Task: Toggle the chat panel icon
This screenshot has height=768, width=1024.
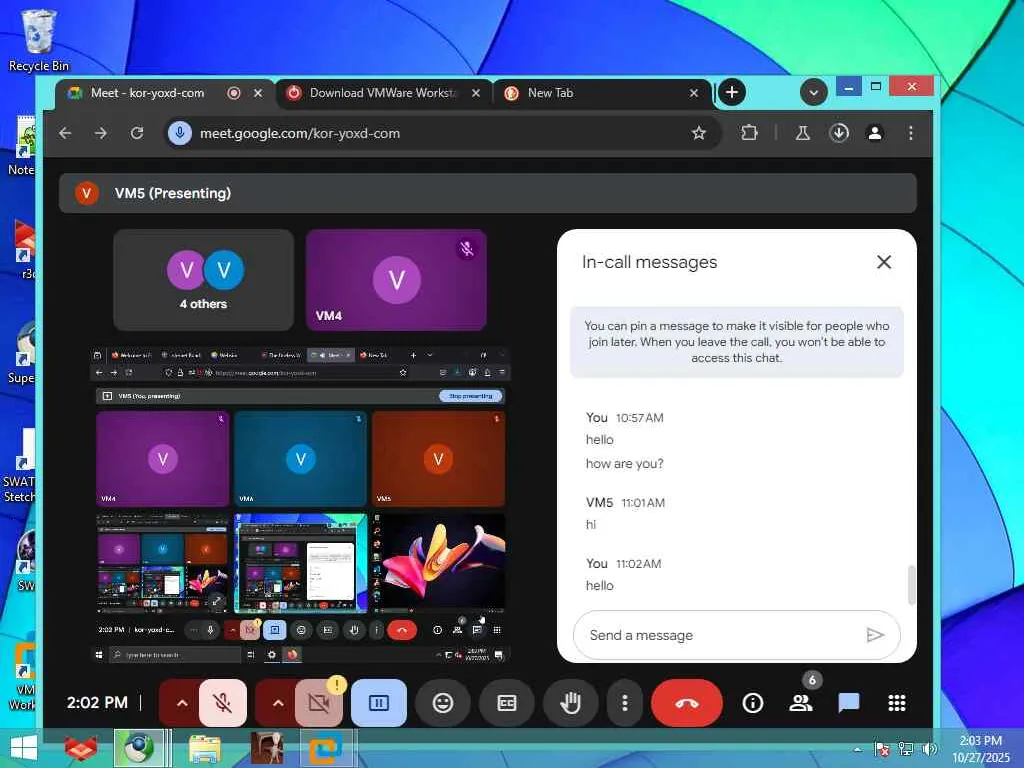Action: [x=848, y=703]
